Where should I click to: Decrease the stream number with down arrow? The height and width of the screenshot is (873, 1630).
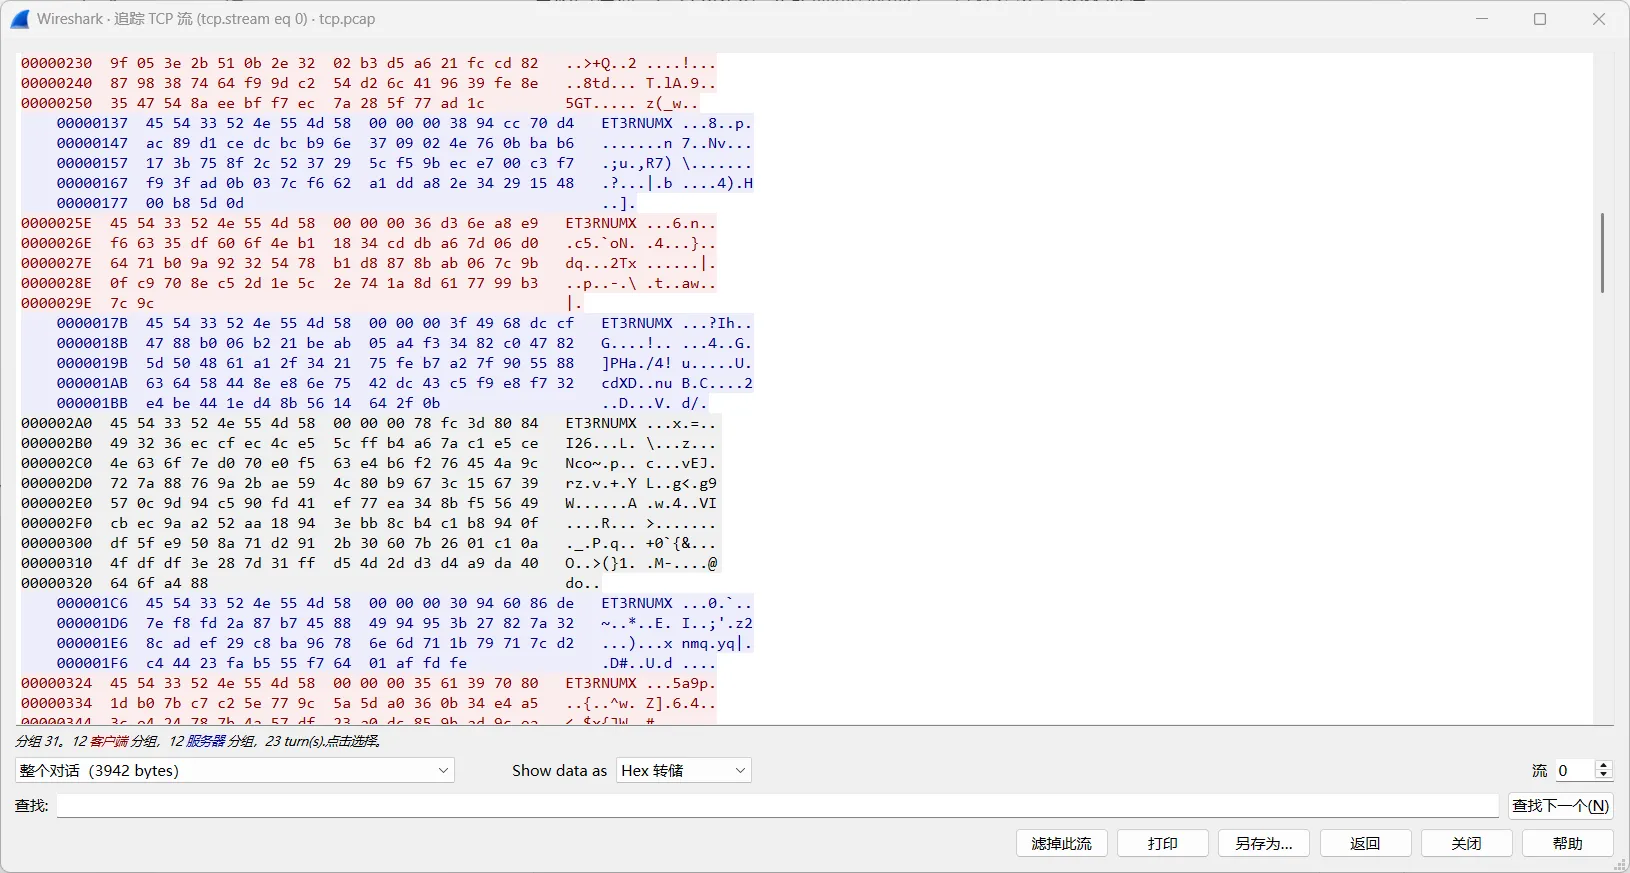(1604, 776)
